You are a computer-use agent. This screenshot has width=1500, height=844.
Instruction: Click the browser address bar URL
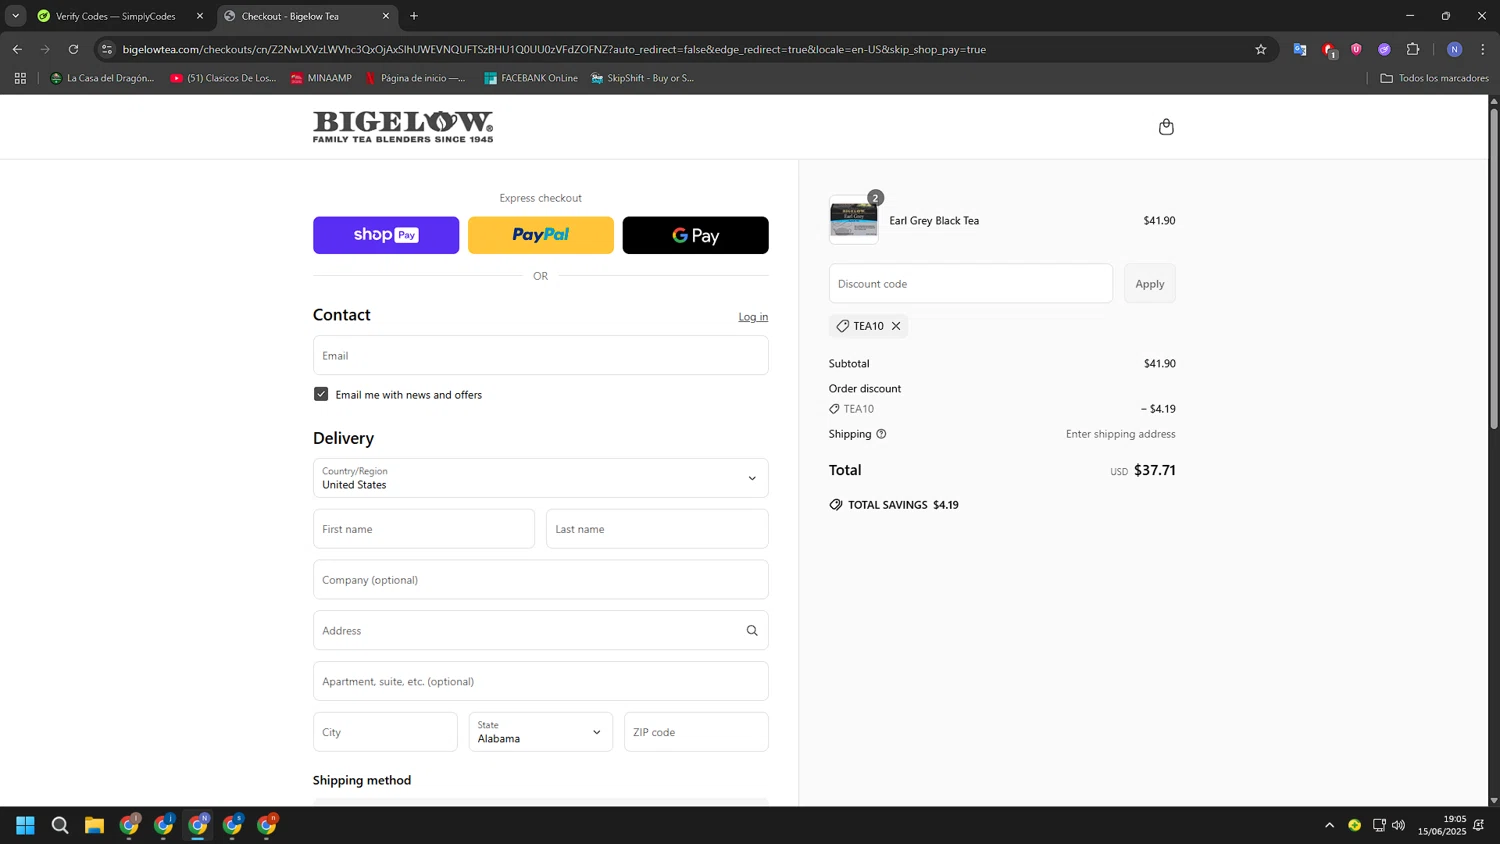(554, 49)
